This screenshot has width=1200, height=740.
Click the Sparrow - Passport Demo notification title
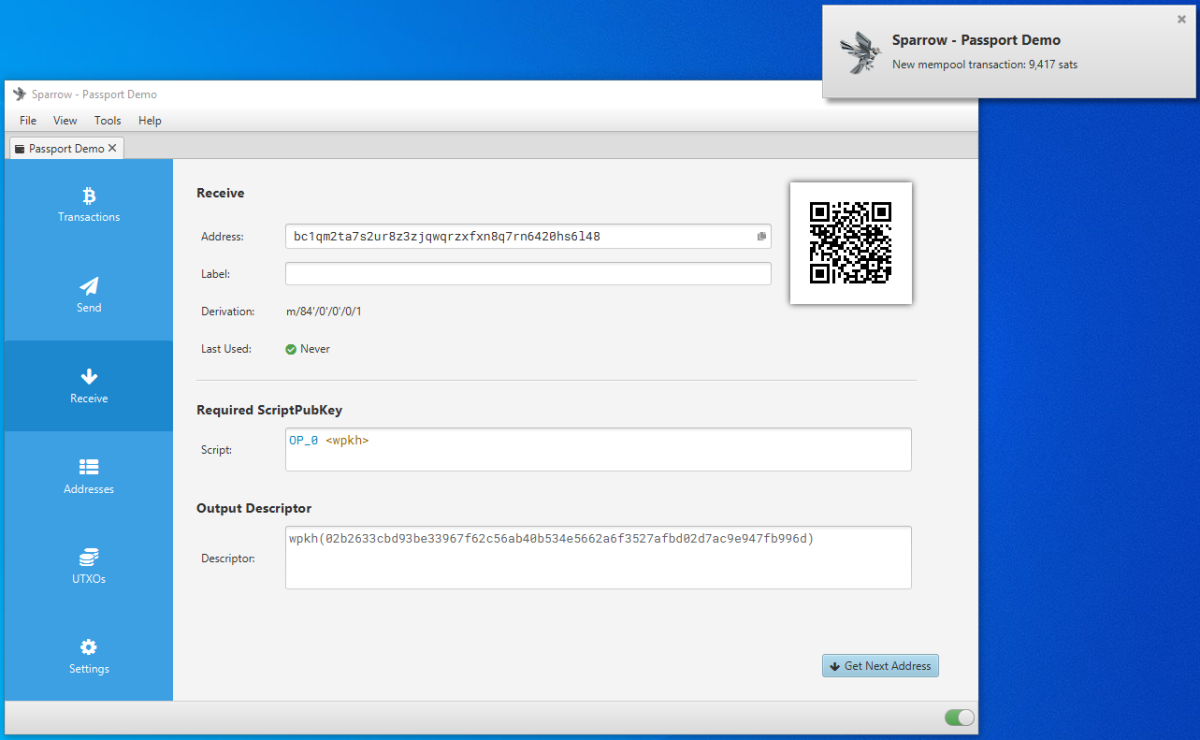point(976,40)
